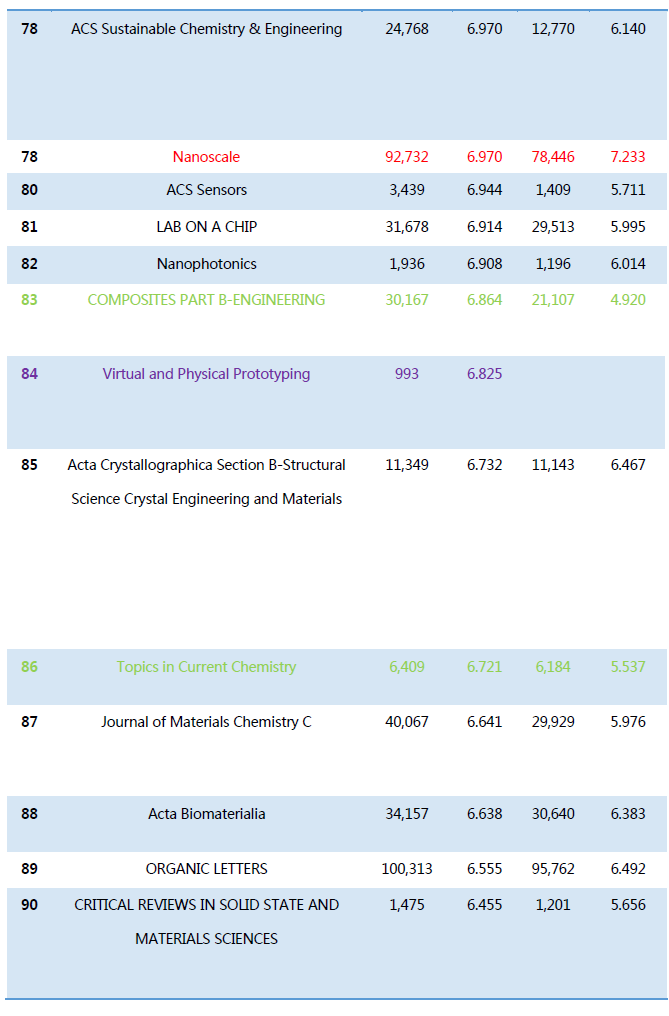The height and width of the screenshot is (1016, 669).
Task: Click impact factor 6.908
Action: tap(484, 264)
